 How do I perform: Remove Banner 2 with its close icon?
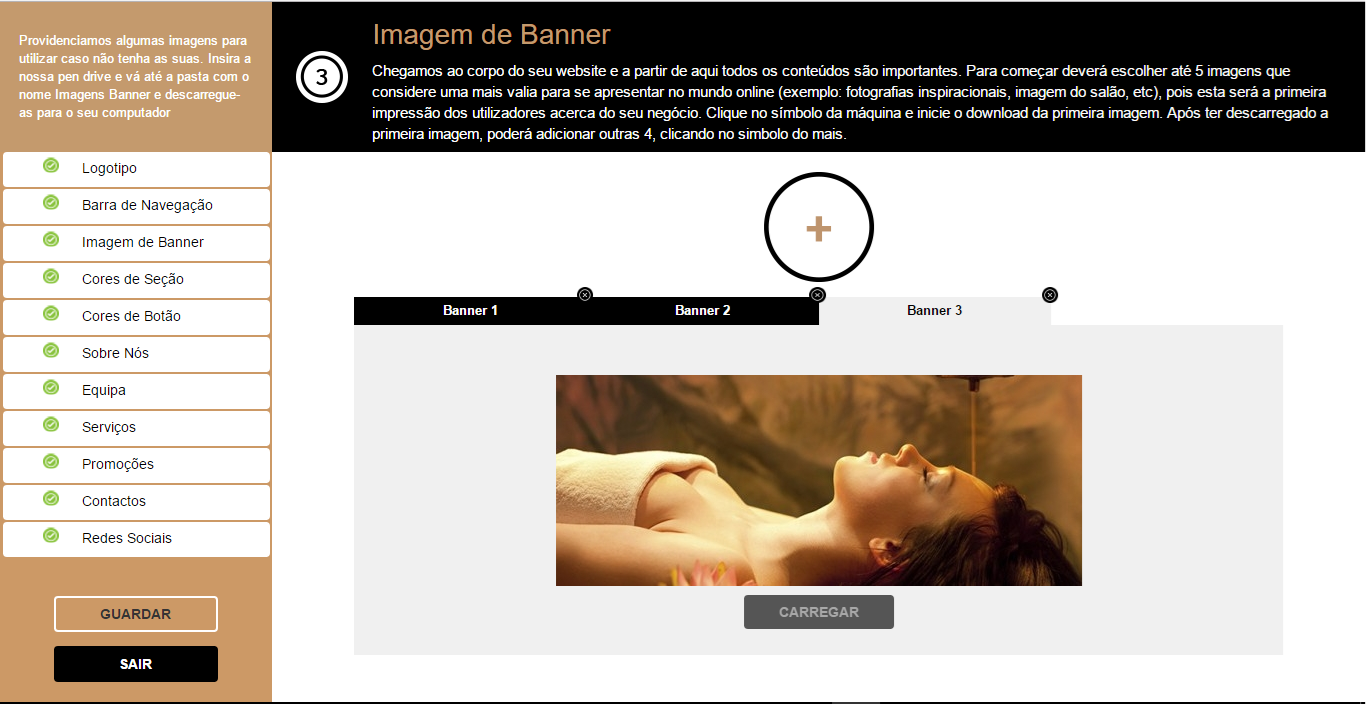pyautogui.click(x=817, y=295)
